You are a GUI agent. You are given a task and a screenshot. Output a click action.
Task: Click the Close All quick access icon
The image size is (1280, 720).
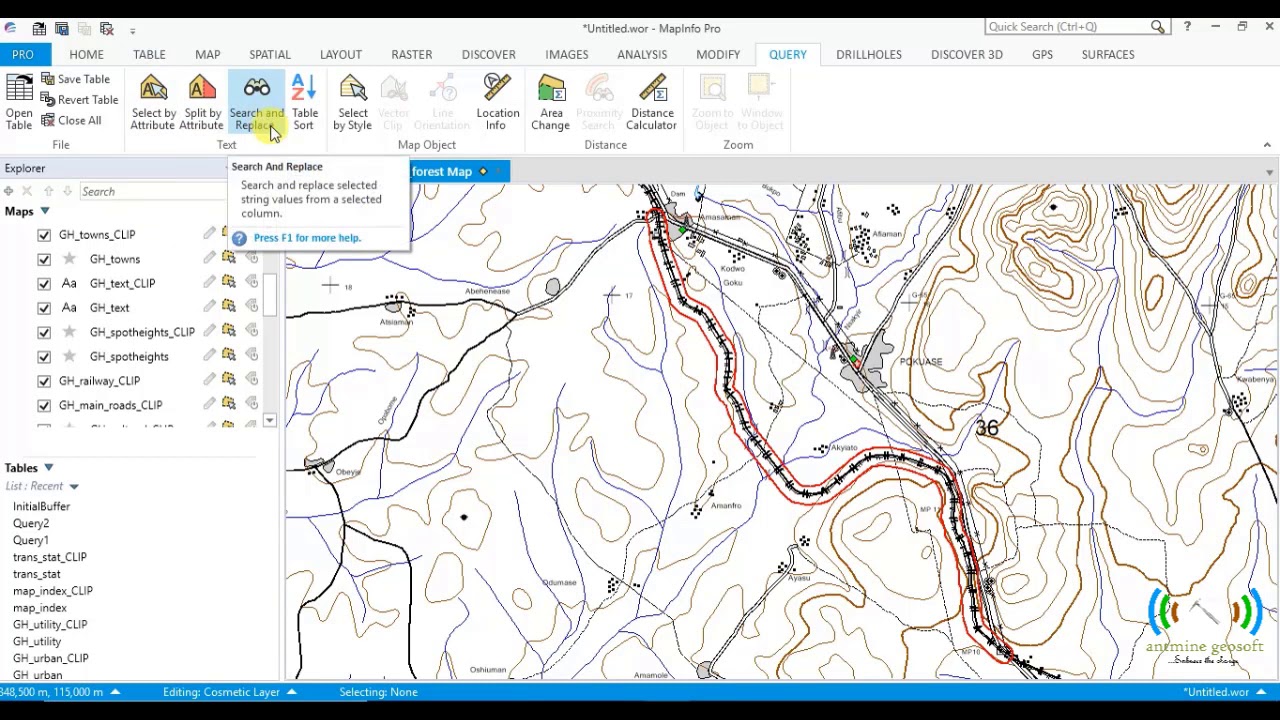pyautogui.click(x=105, y=28)
